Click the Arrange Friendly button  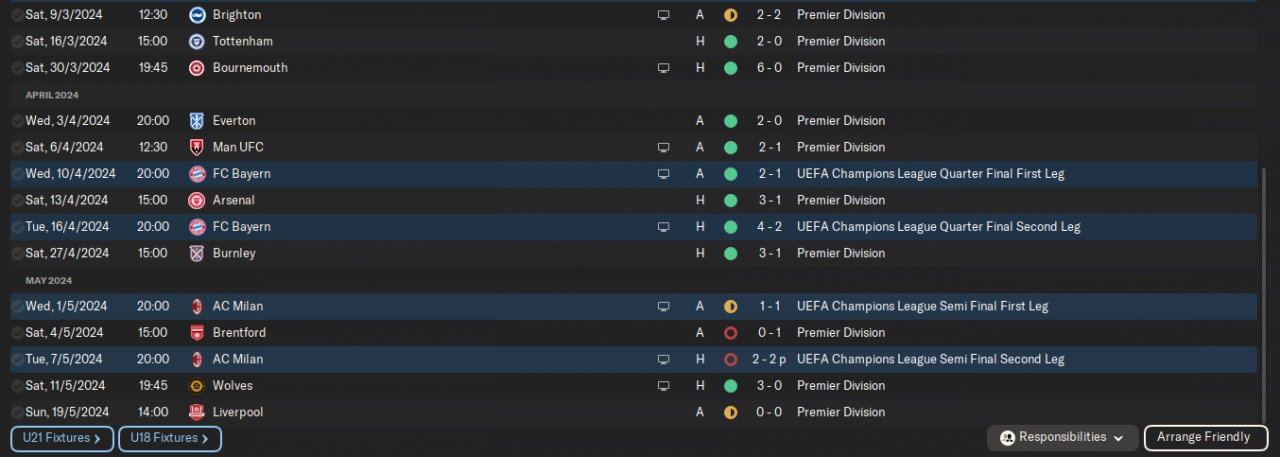(x=1203, y=437)
